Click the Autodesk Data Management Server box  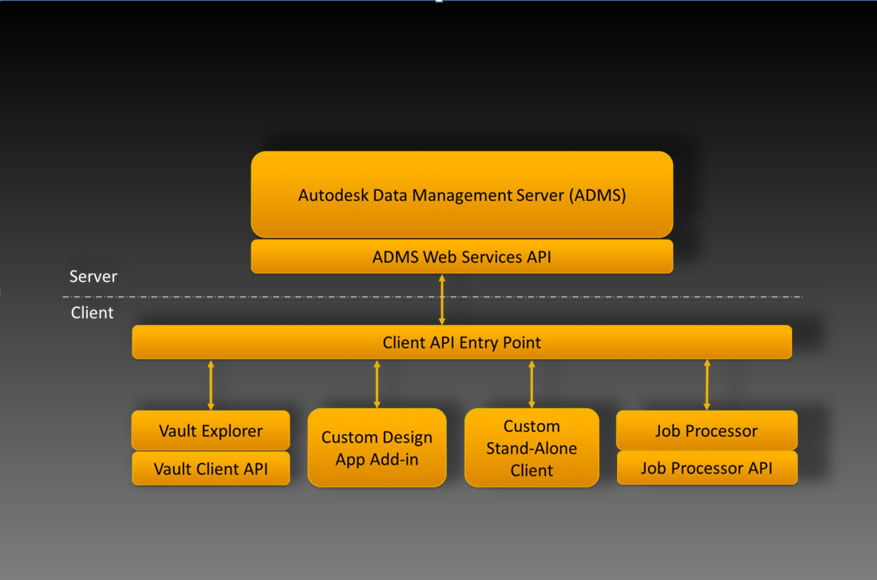click(x=461, y=194)
